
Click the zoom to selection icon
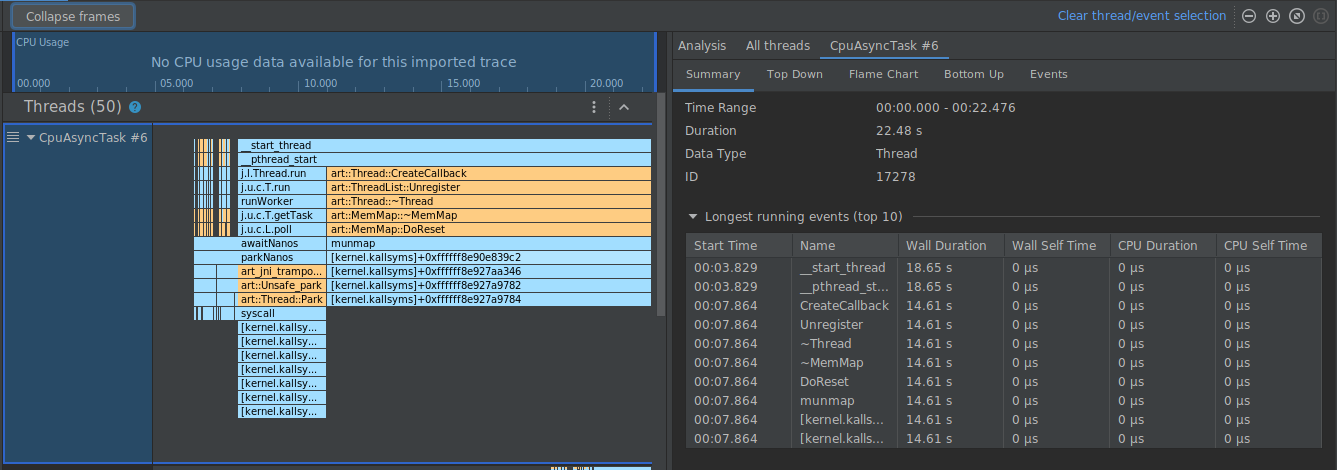(1321, 16)
